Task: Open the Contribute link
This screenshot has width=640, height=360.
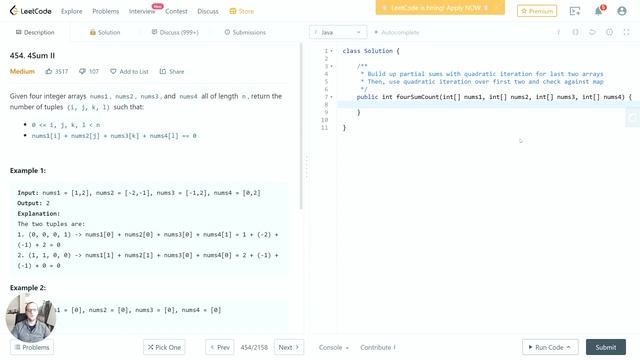Action: click(378, 347)
